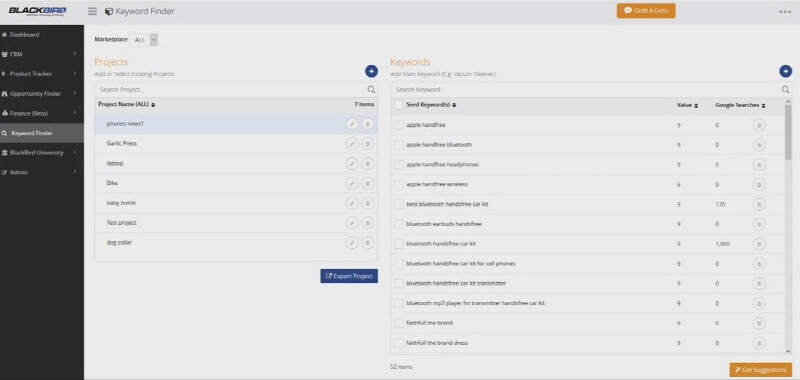800x380 pixels.
Task: Delete the baby bottle project
Action: tap(368, 203)
